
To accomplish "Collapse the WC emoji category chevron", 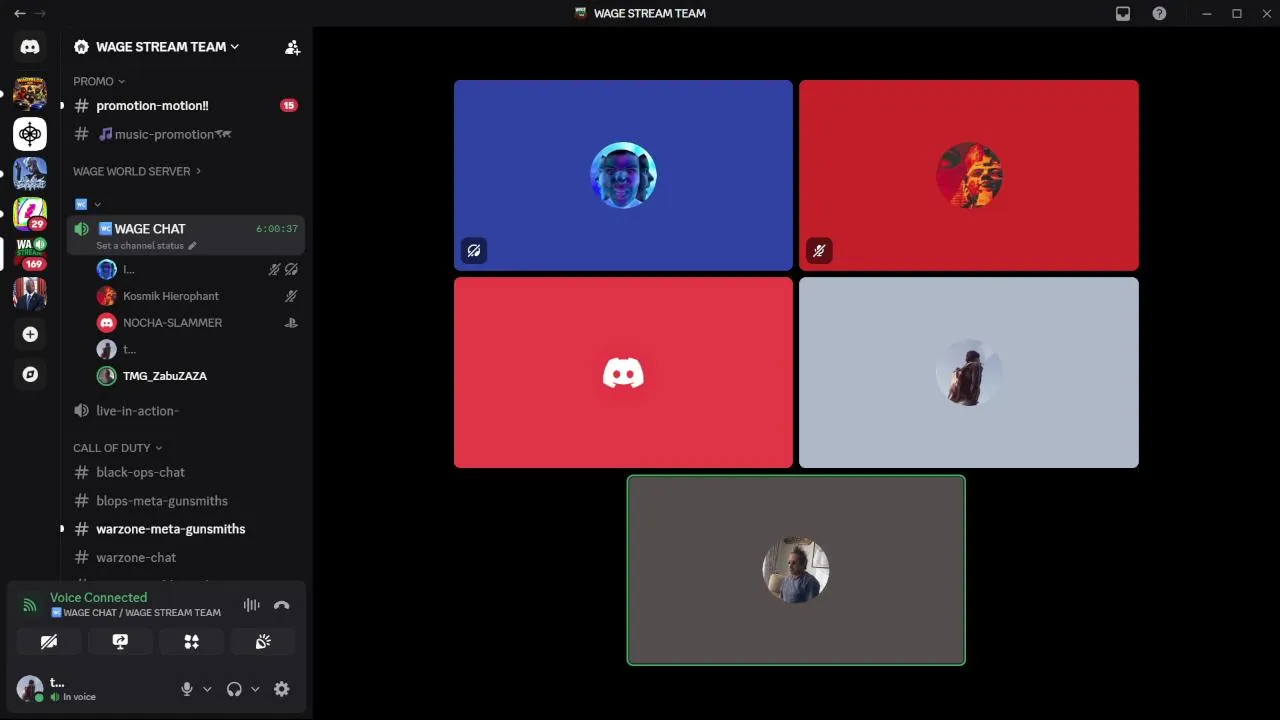I will point(97,204).
